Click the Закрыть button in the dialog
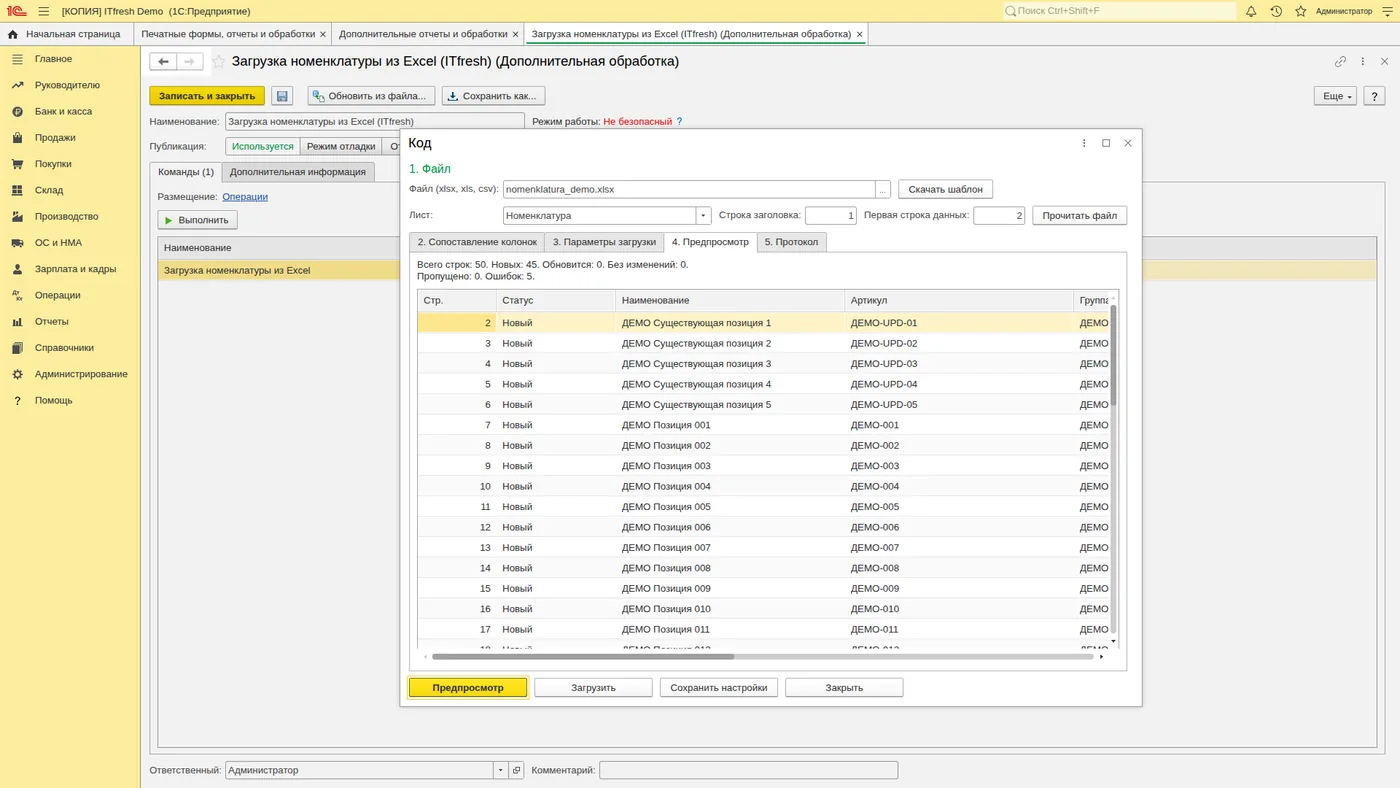 tap(844, 688)
